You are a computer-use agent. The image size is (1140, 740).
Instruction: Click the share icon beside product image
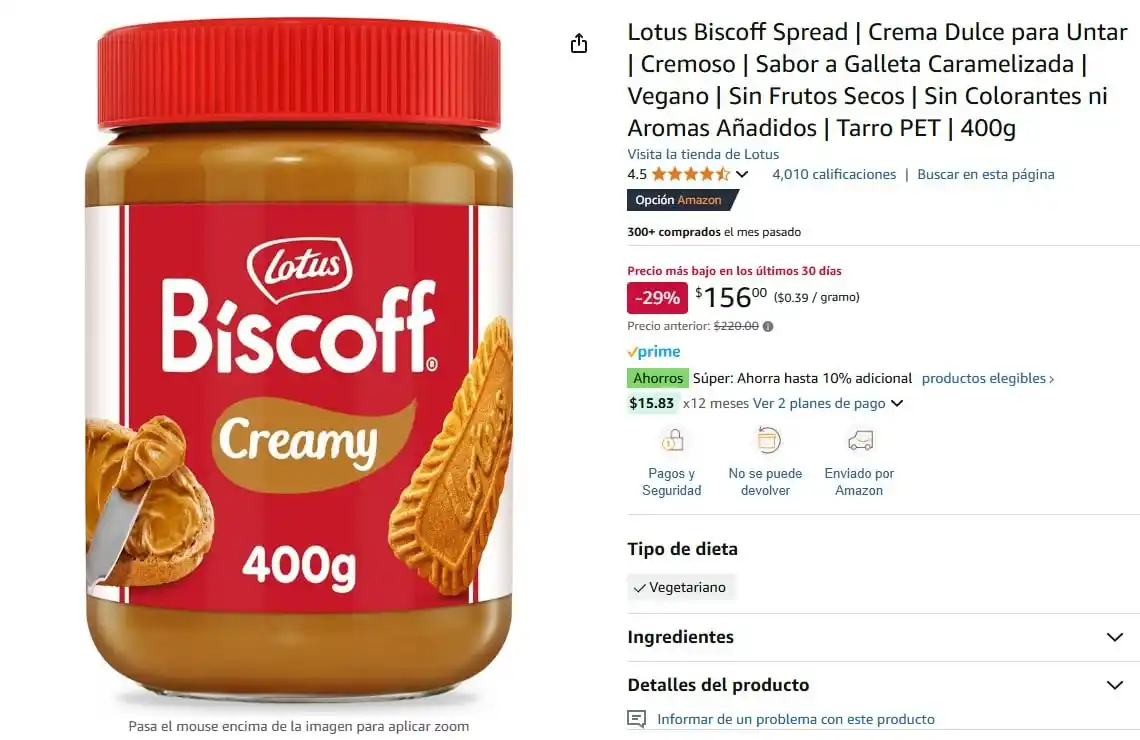coord(579,44)
